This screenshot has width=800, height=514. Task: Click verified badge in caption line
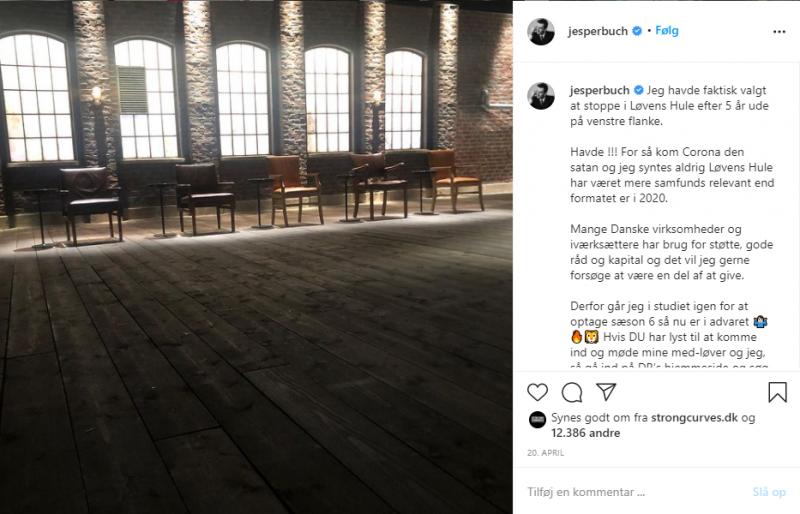tap(638, 90)
